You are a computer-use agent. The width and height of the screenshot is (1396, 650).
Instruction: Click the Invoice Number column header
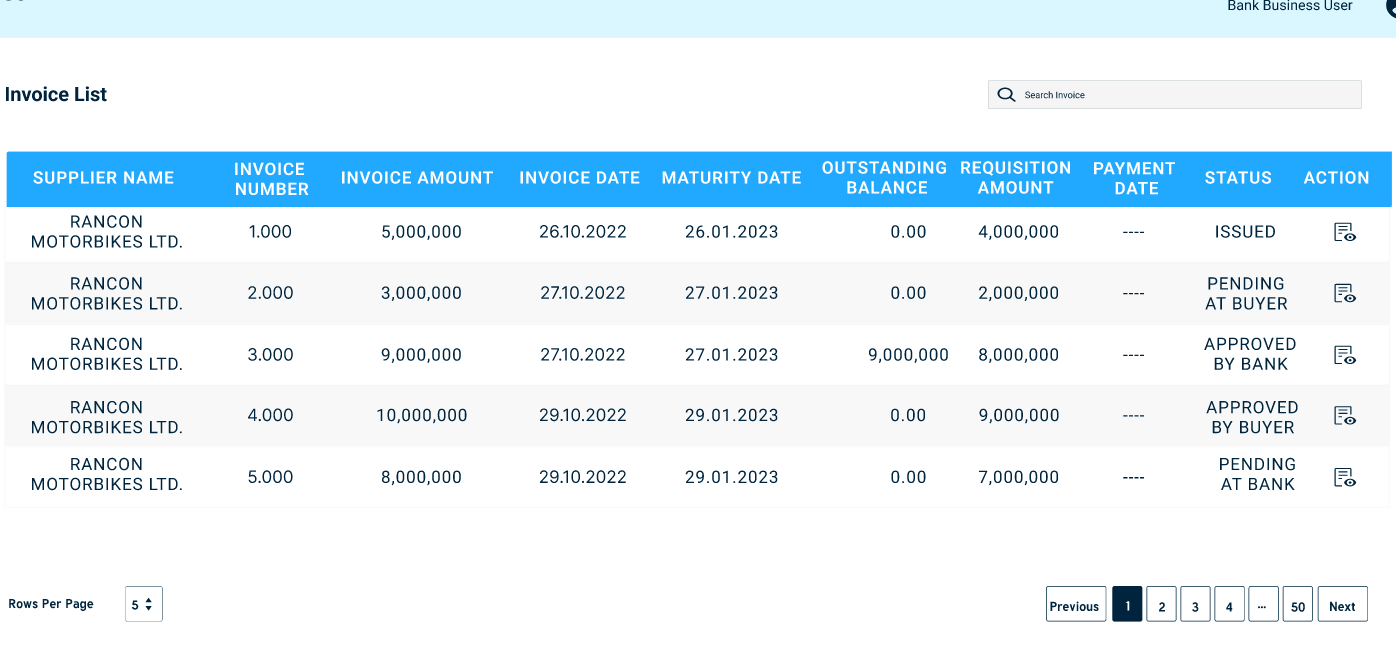click(x=271, y=179)
